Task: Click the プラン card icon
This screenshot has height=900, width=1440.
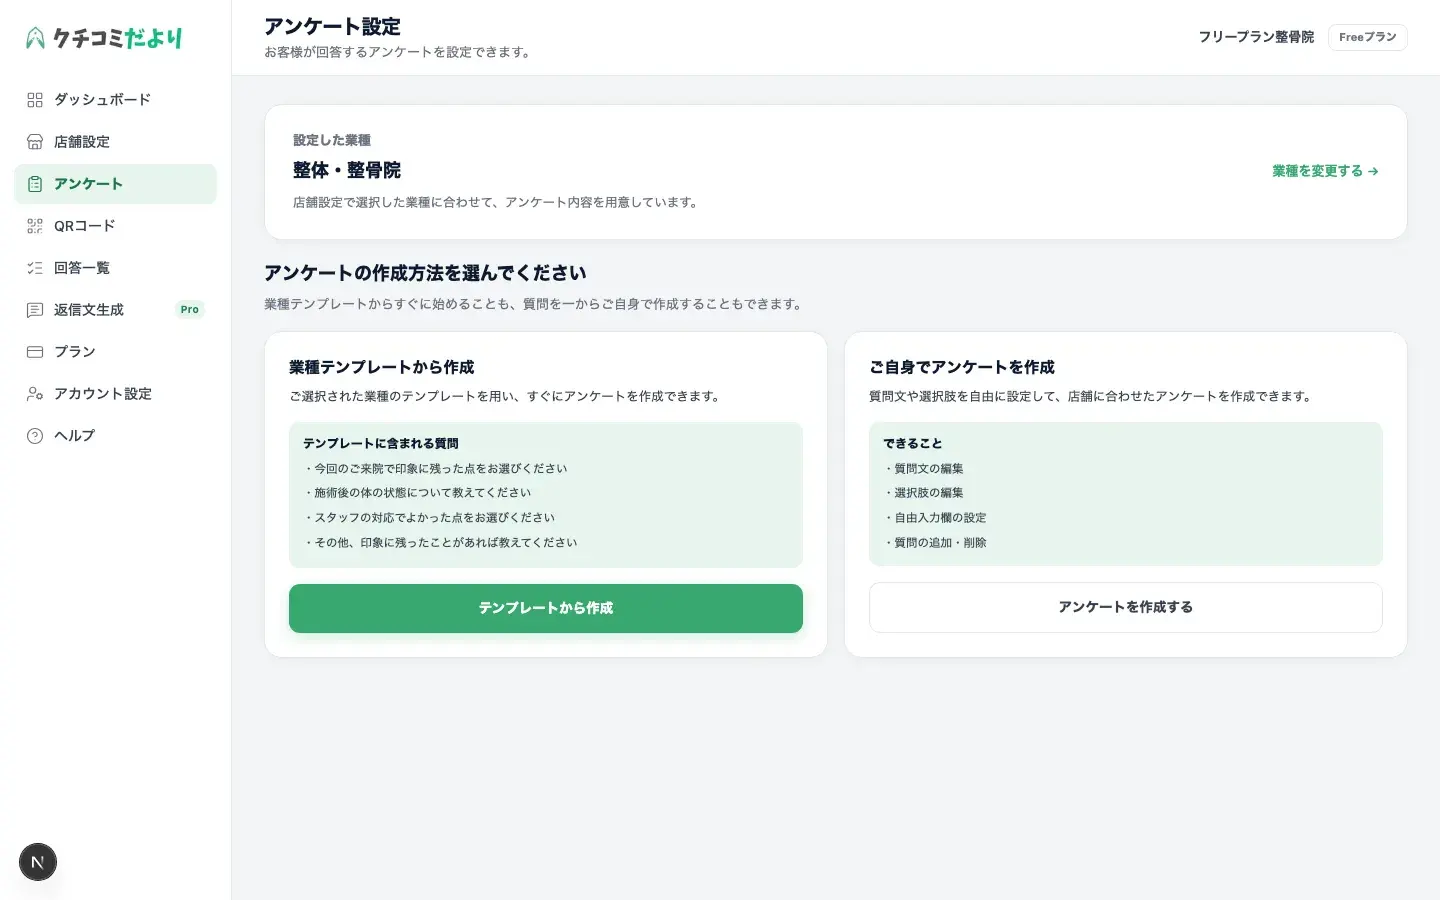Action: (x=35, y=352)
